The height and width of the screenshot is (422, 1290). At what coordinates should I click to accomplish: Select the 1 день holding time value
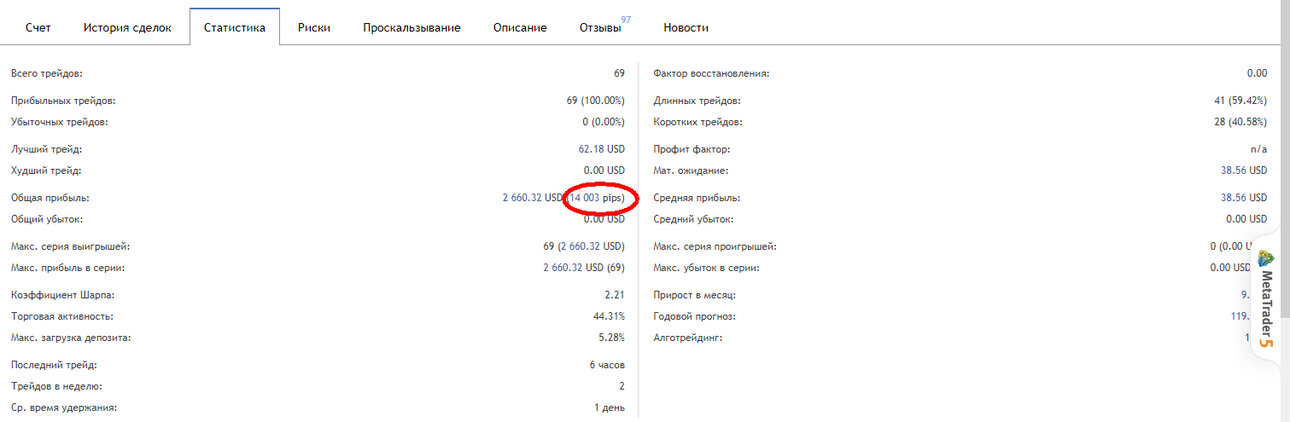tap(609, 408)
